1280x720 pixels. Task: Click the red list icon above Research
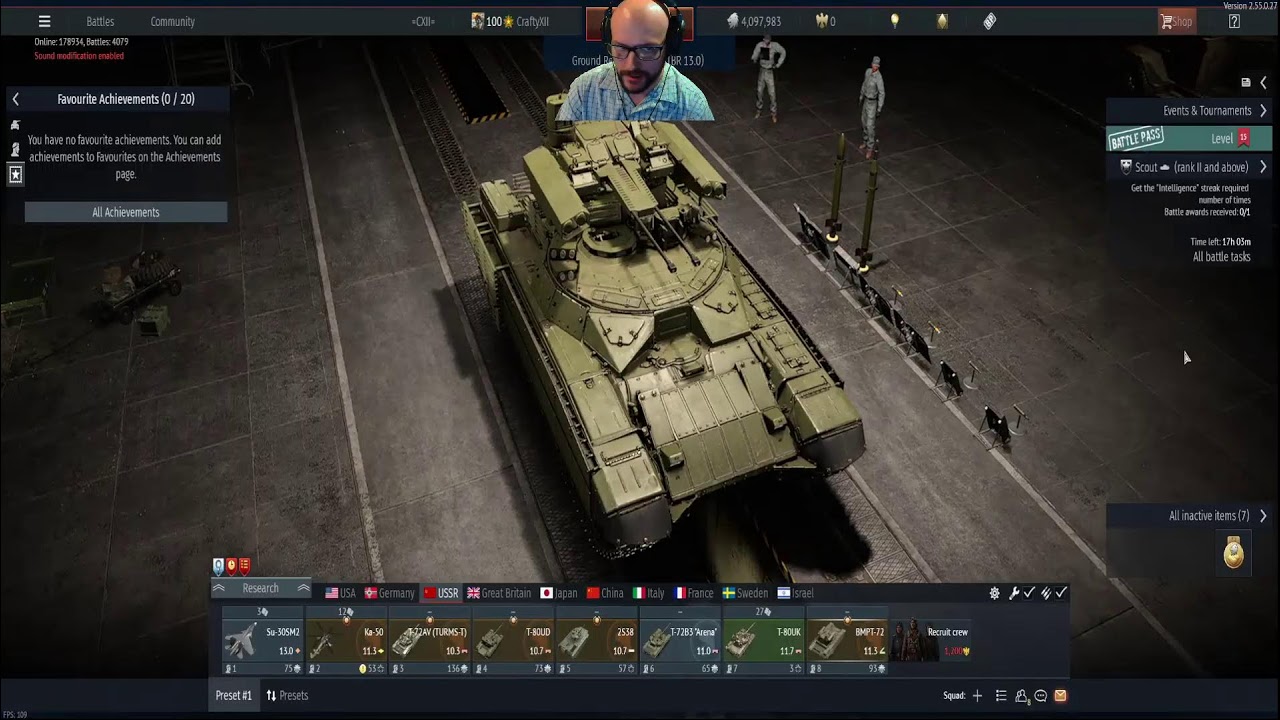[244, 566]
